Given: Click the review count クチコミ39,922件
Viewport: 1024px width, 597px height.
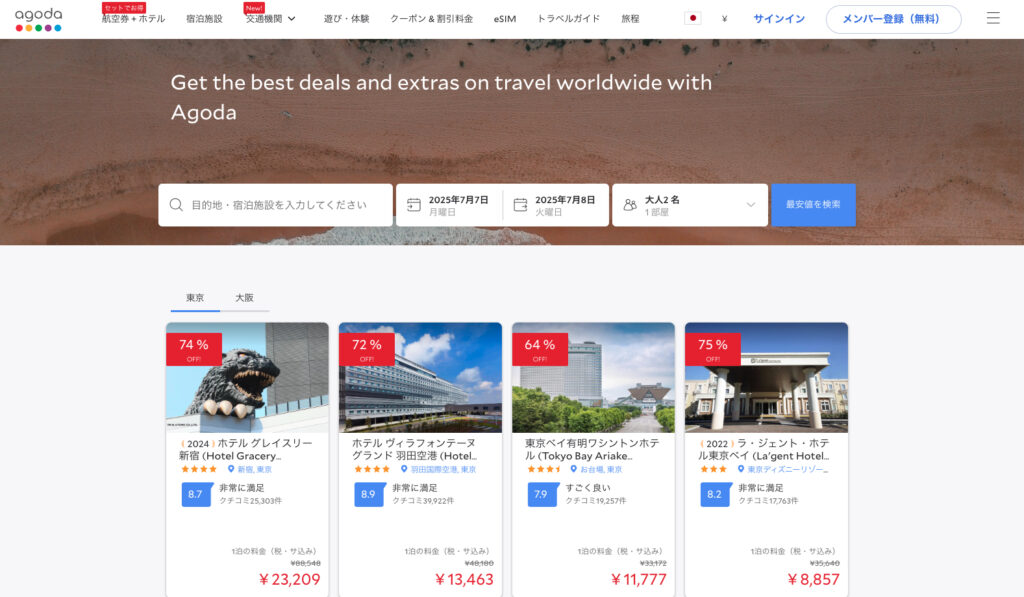Looking at the screenshot, I should click(x=423, y=501).
